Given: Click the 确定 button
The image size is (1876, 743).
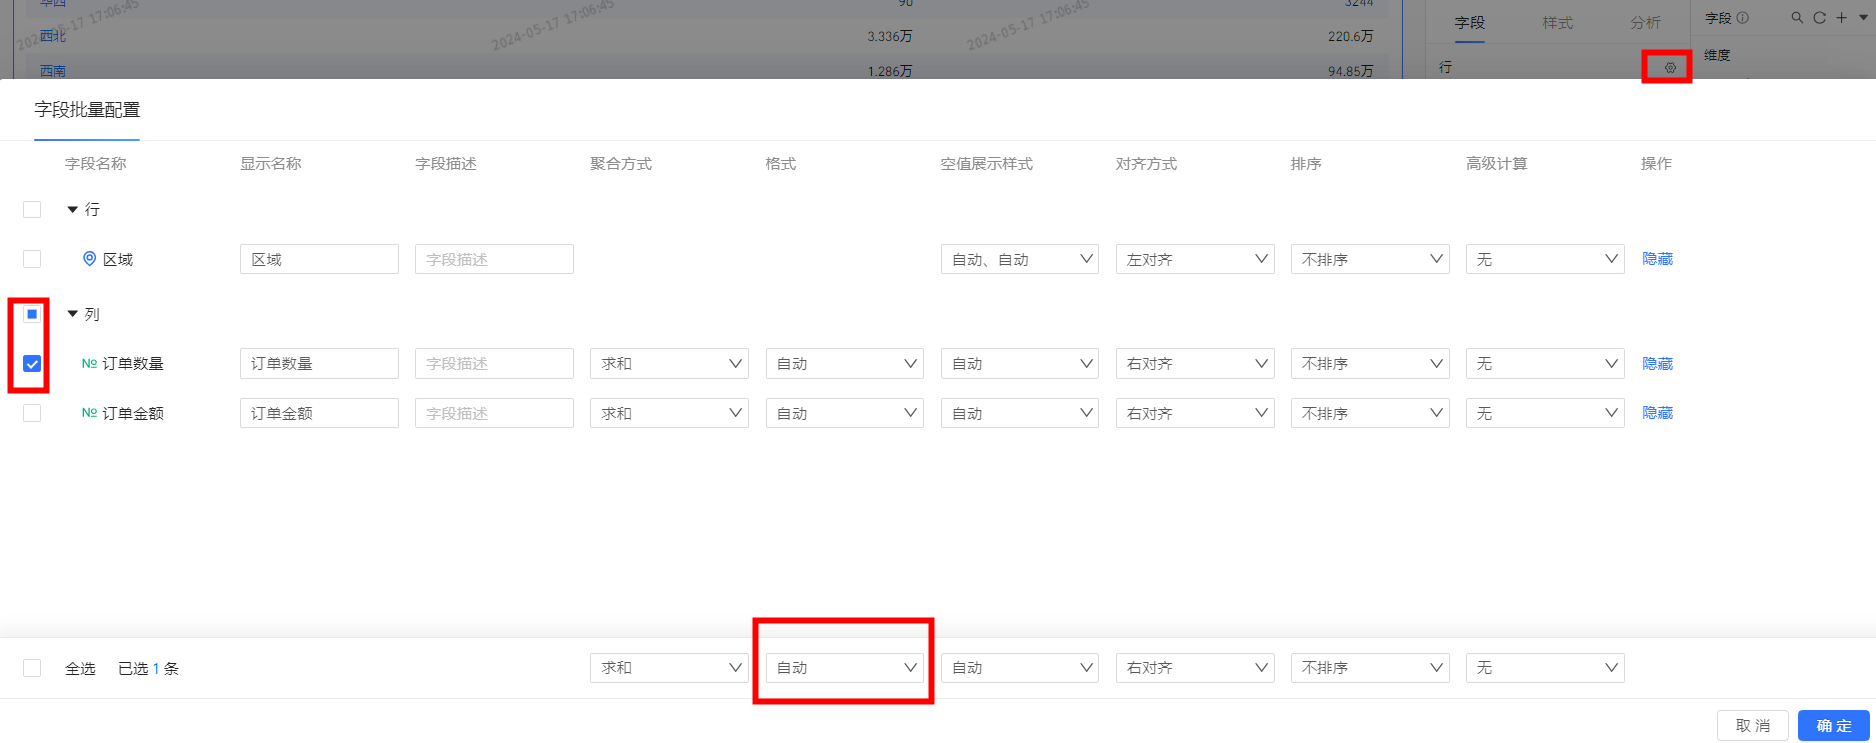Looking at the screenshot, I should (x=1833, y=725).
